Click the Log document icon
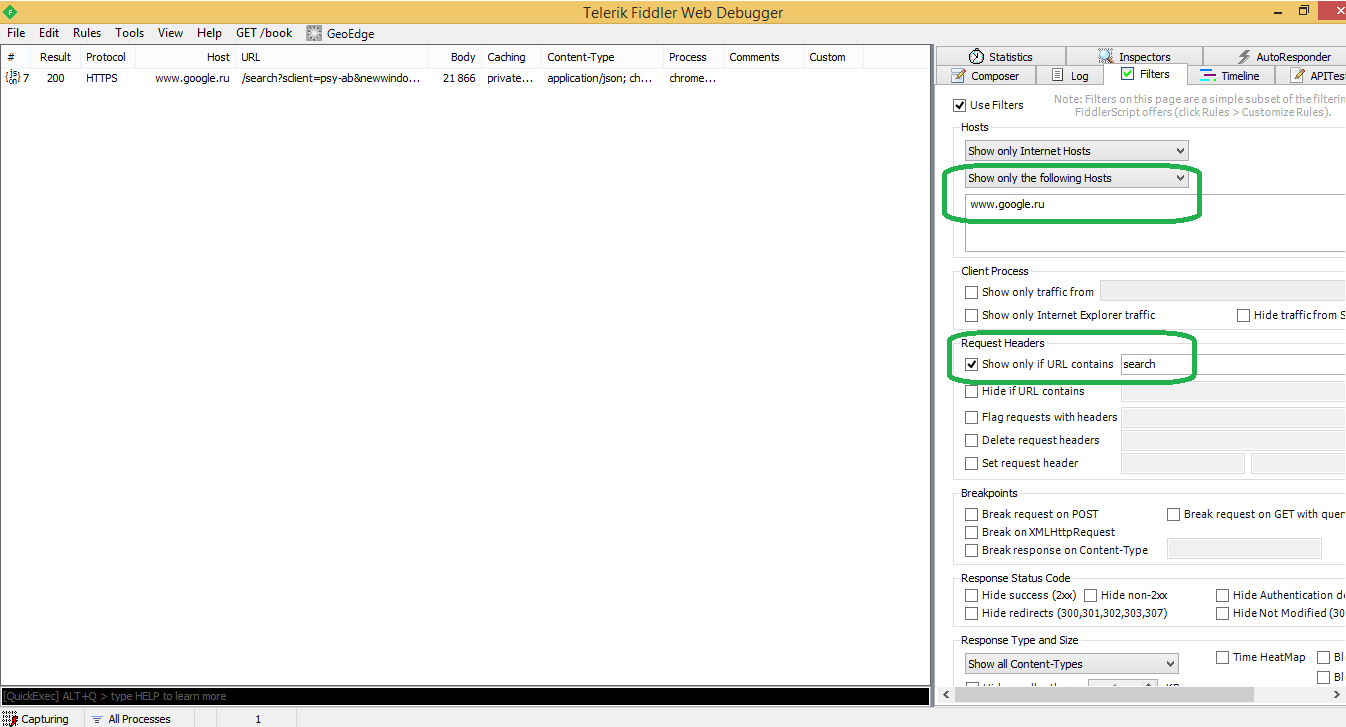 [x=1057, y=75]
